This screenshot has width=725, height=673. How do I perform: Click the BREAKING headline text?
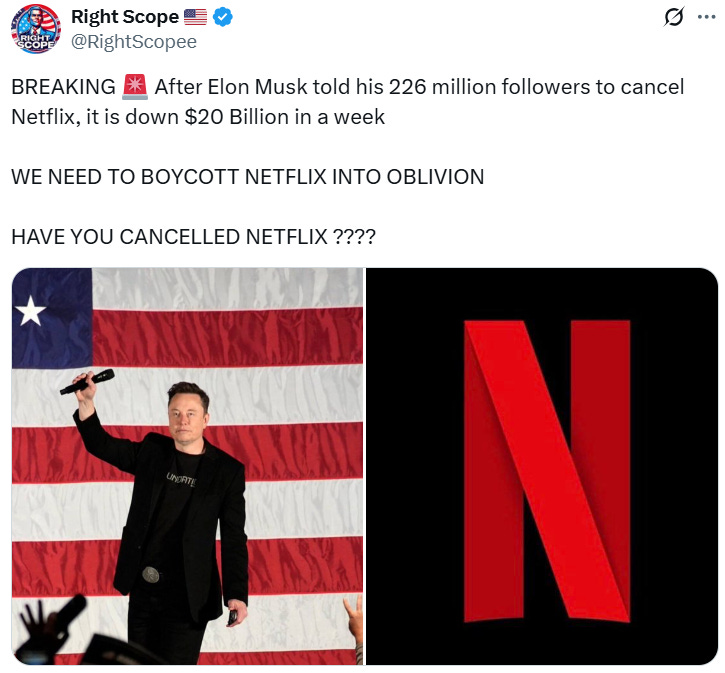63,87
